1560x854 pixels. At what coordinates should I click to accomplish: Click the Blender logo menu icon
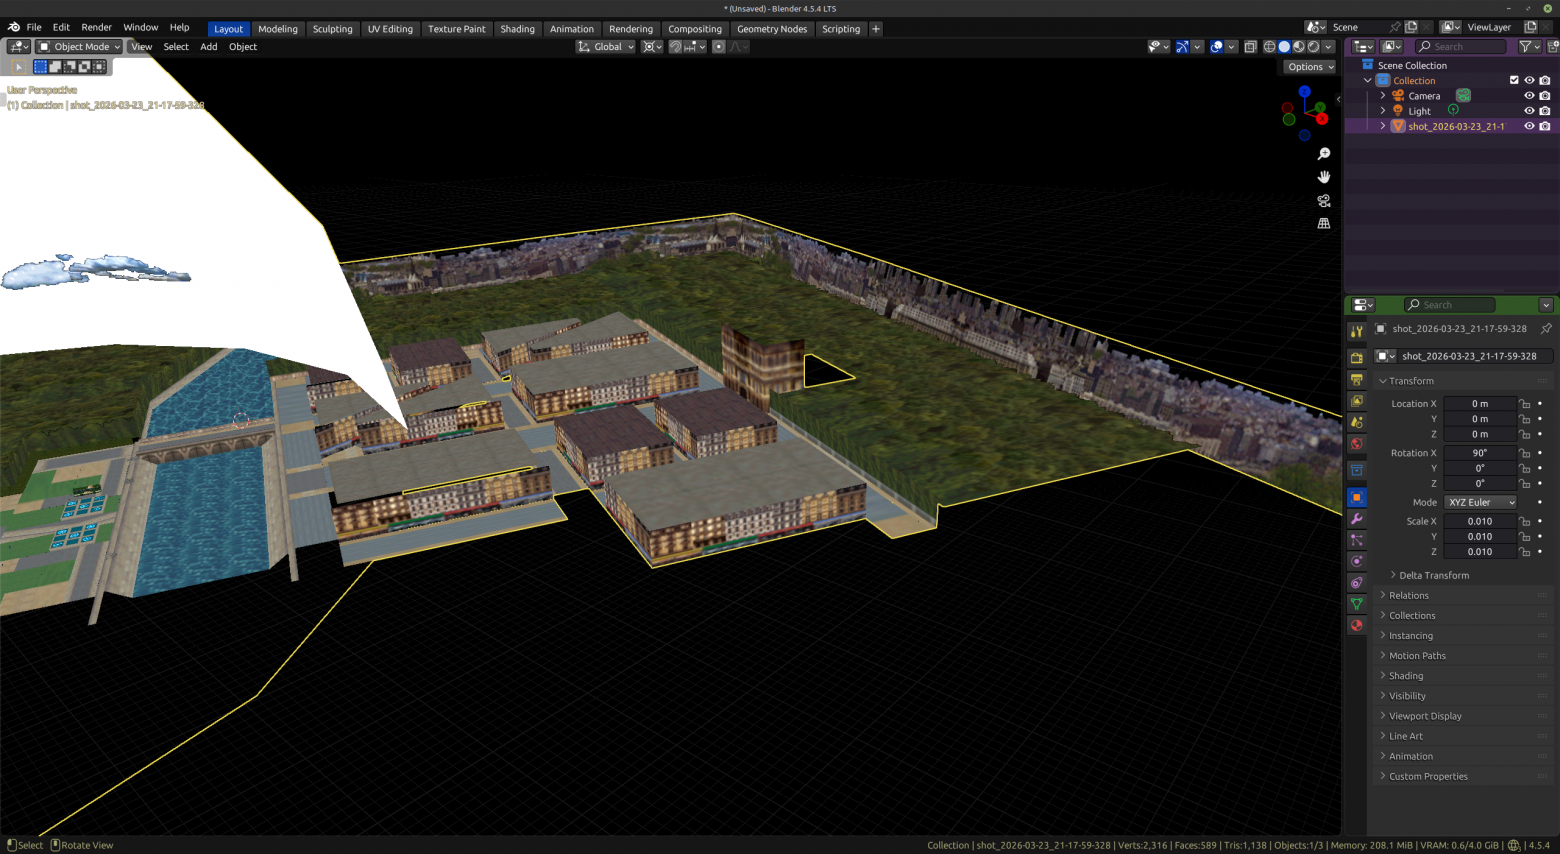[14, 27]
